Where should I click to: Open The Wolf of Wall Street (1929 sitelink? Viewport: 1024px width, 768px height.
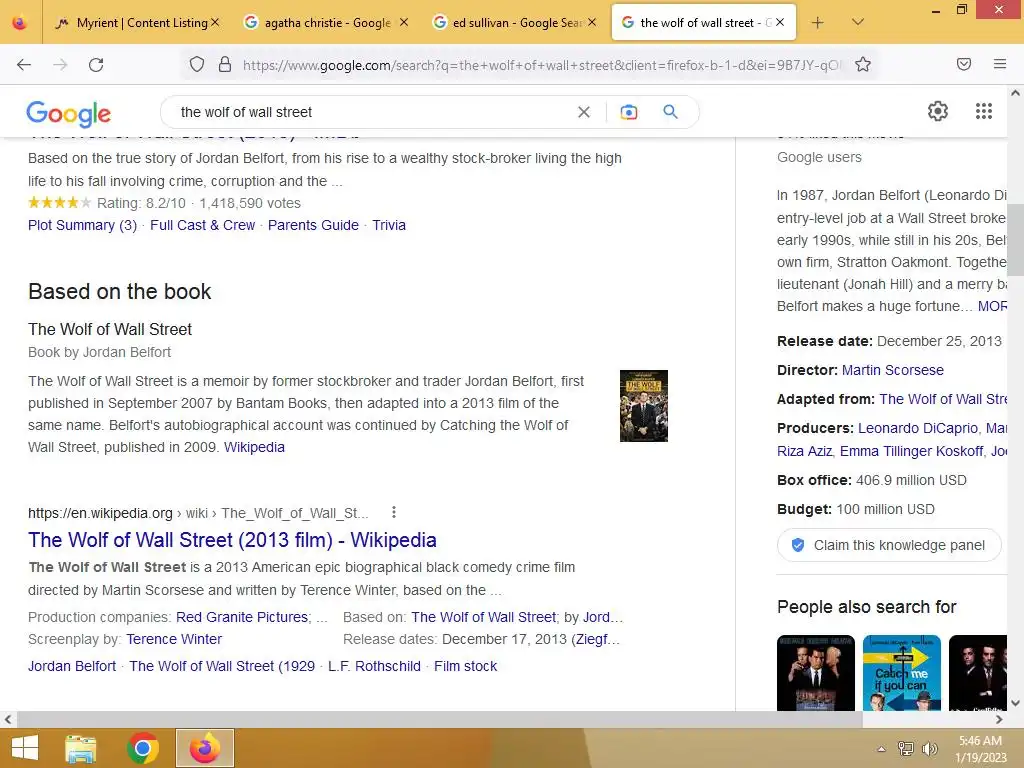[x=222, y=666]
